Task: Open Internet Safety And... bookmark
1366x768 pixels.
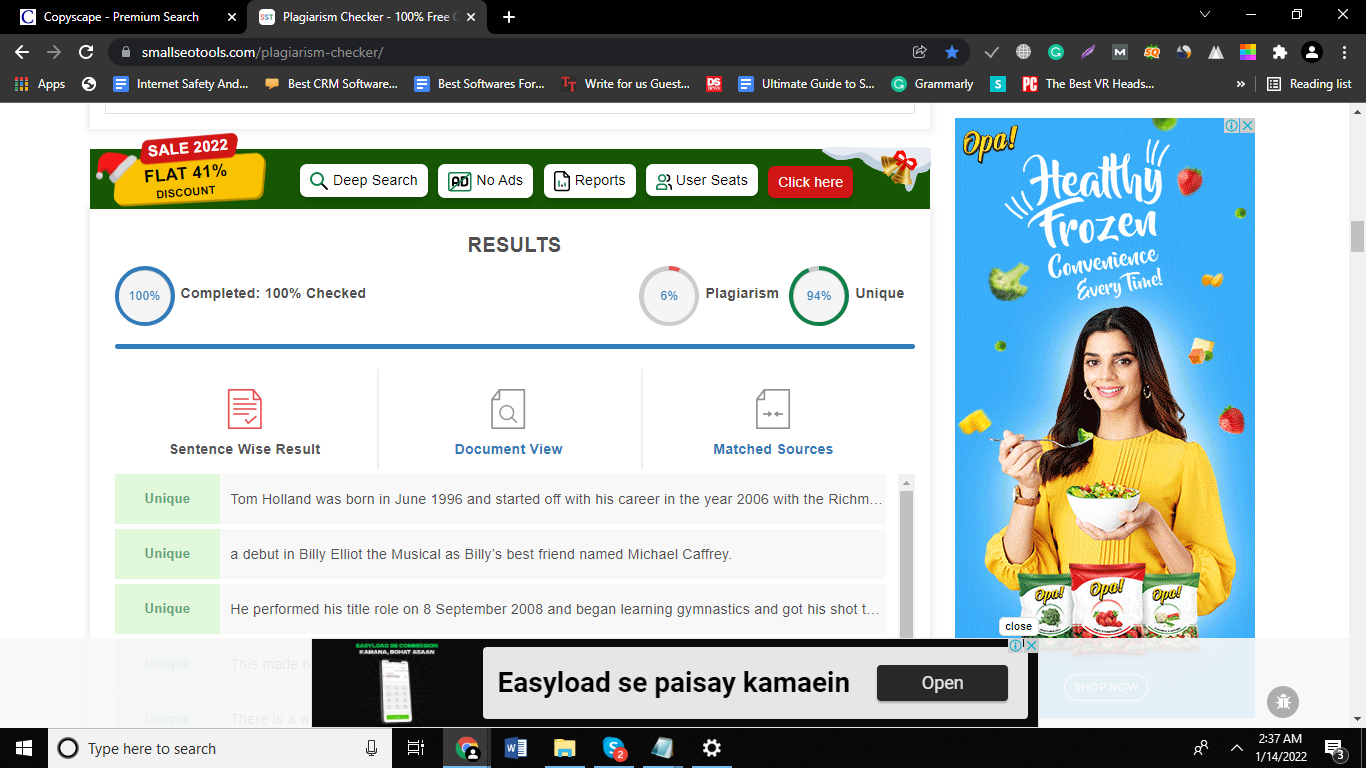Action: coord(180,84)
